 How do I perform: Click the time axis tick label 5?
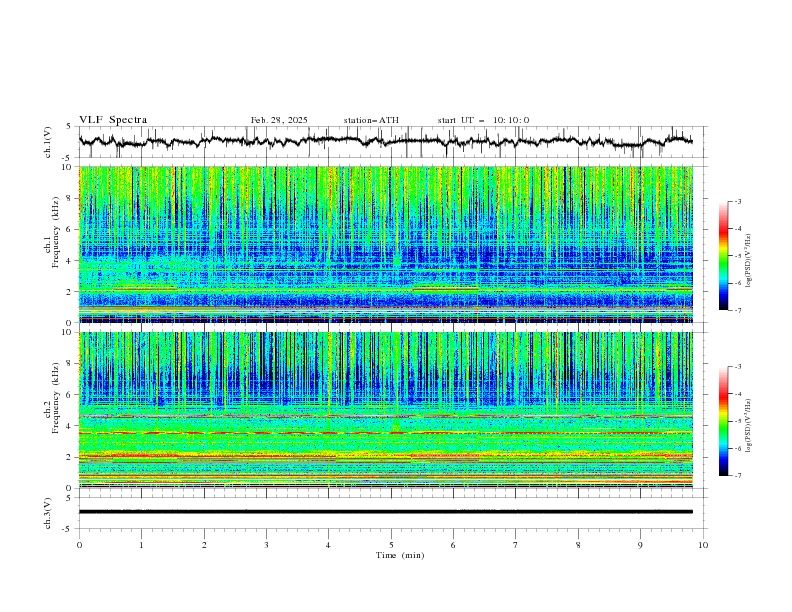[391, 545]
